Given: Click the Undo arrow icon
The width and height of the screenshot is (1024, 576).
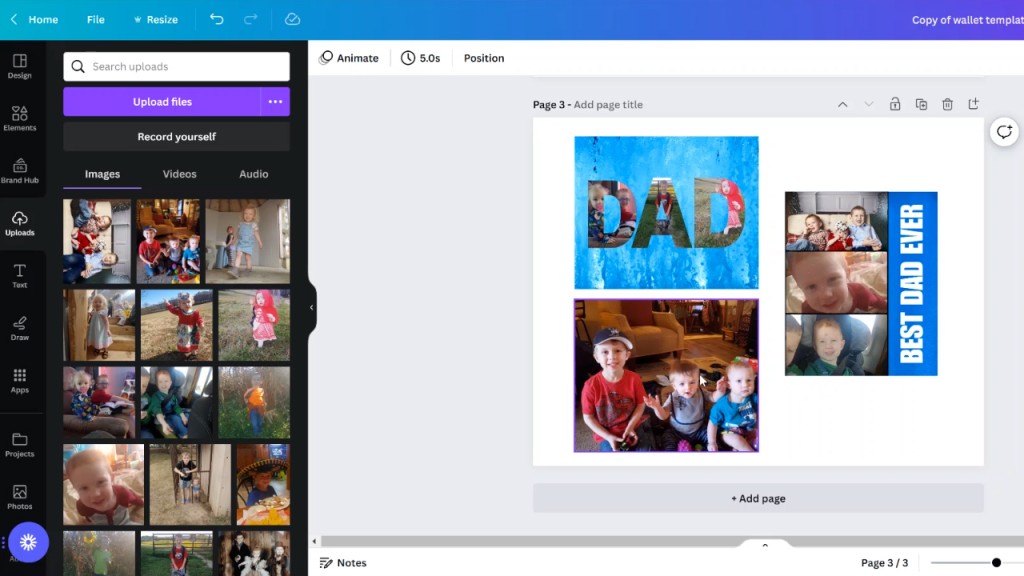Looking at the screenshot, I should point(217,19).
